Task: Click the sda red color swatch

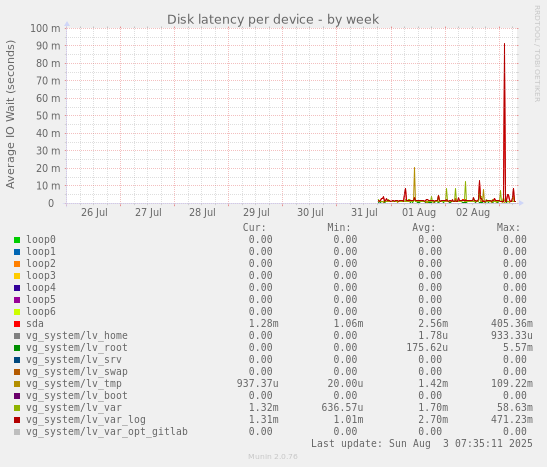Action: point(17,324)
